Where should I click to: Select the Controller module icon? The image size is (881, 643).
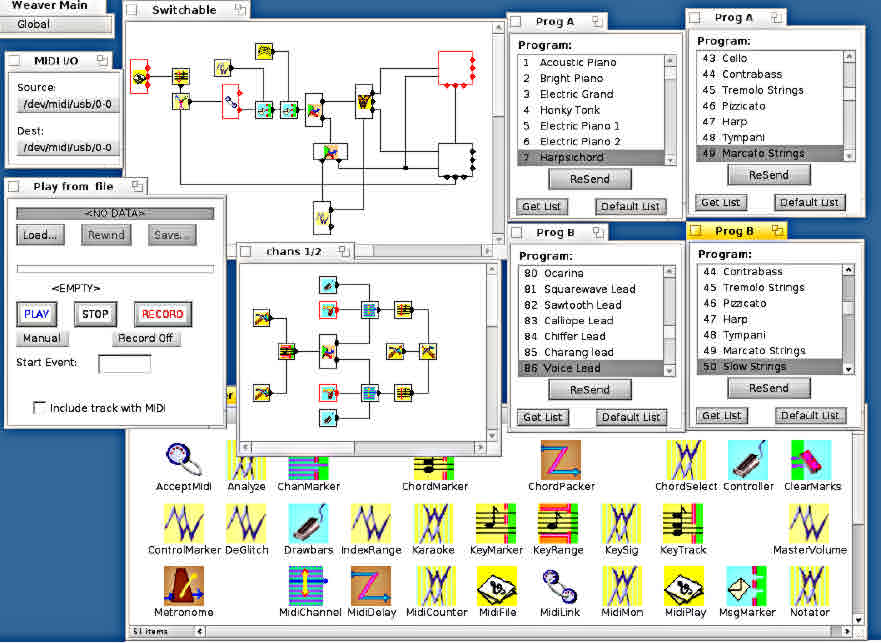748,460
